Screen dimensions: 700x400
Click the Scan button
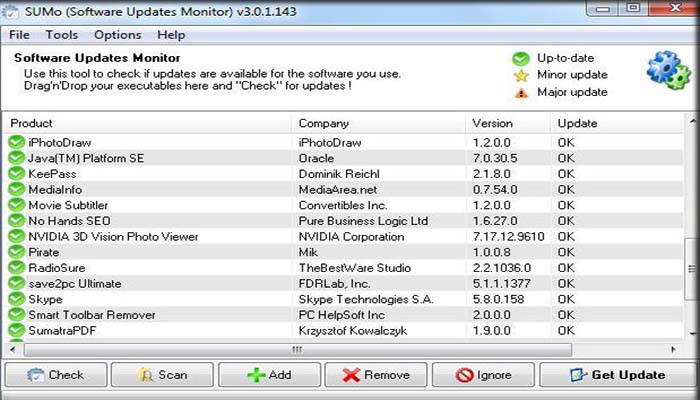(x=162, y=375)
